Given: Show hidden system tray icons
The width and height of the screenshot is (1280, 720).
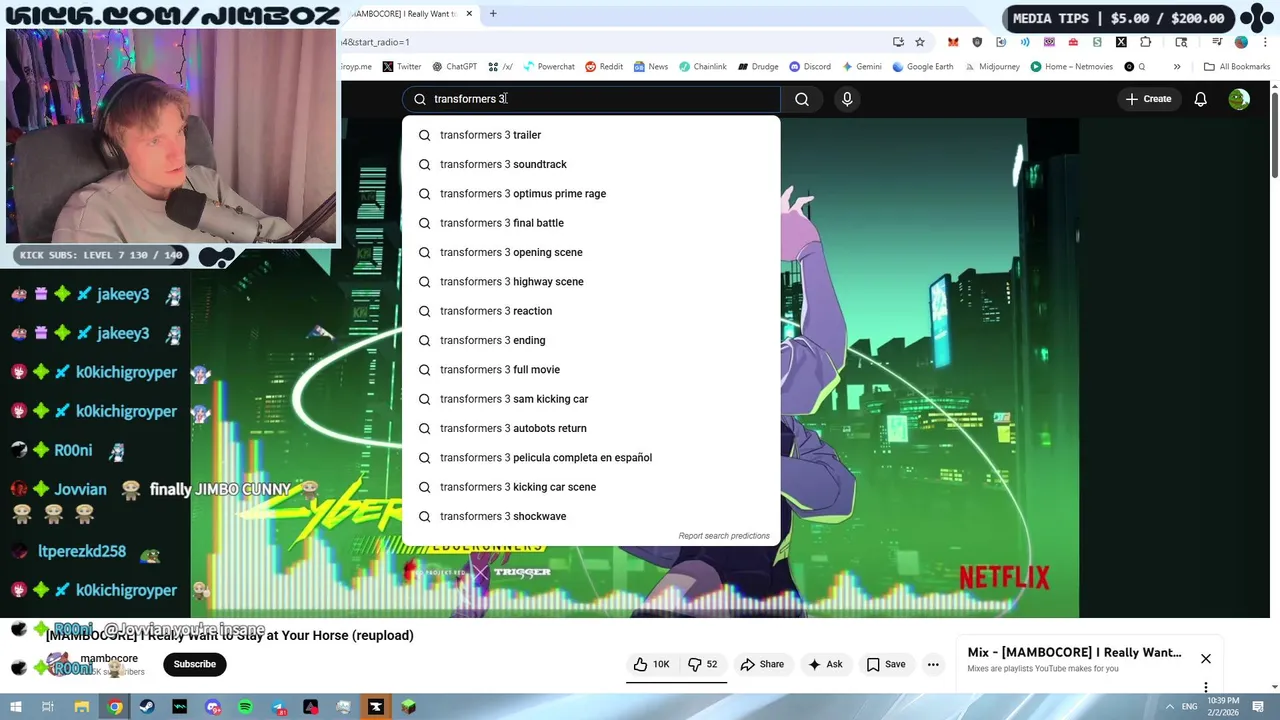Looking at the screenshot, I should coord(1169,707).
